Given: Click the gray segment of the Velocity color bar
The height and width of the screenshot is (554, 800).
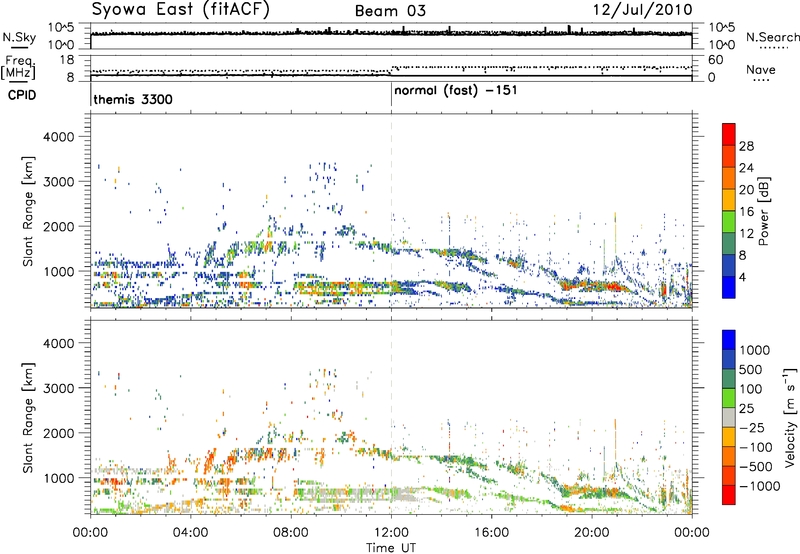Looking at the screenshot, I should (729, 418).
